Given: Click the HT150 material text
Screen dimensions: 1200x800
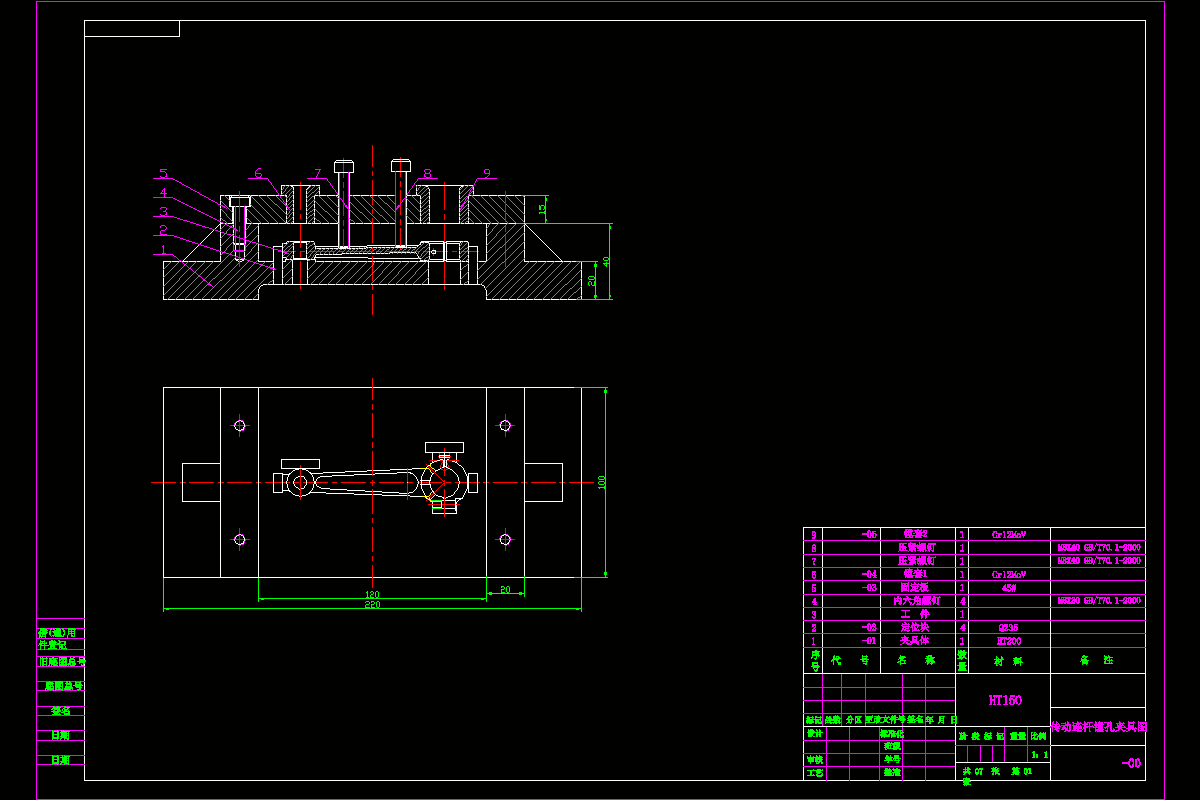Looking at the screenshot, I should click(x=1005, y=701).
